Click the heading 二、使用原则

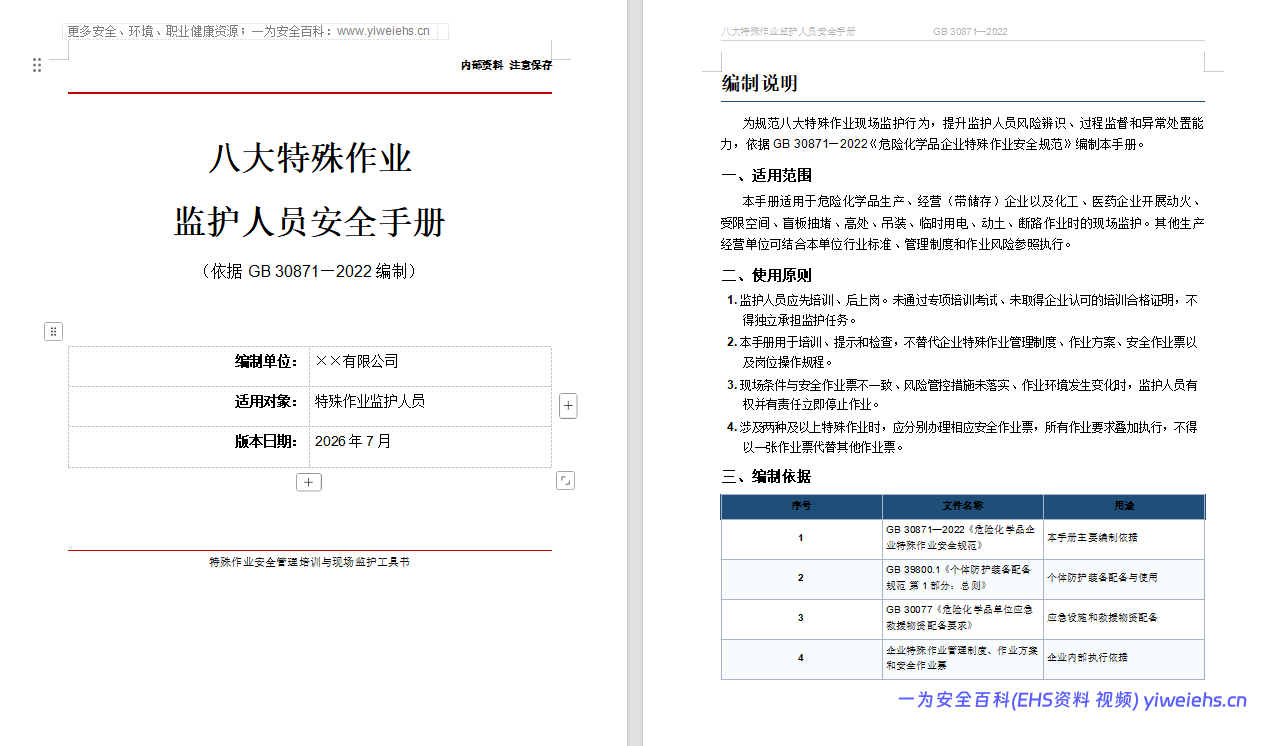(767, 276)
